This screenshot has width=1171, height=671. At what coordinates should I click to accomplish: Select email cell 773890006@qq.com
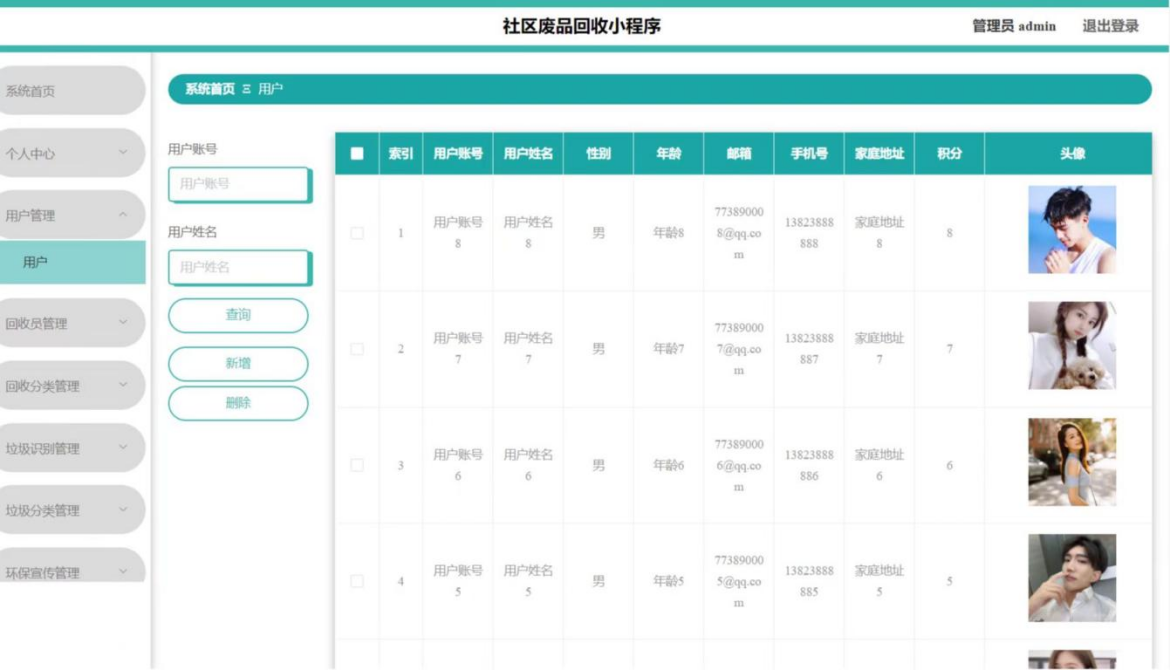point(739,466)
